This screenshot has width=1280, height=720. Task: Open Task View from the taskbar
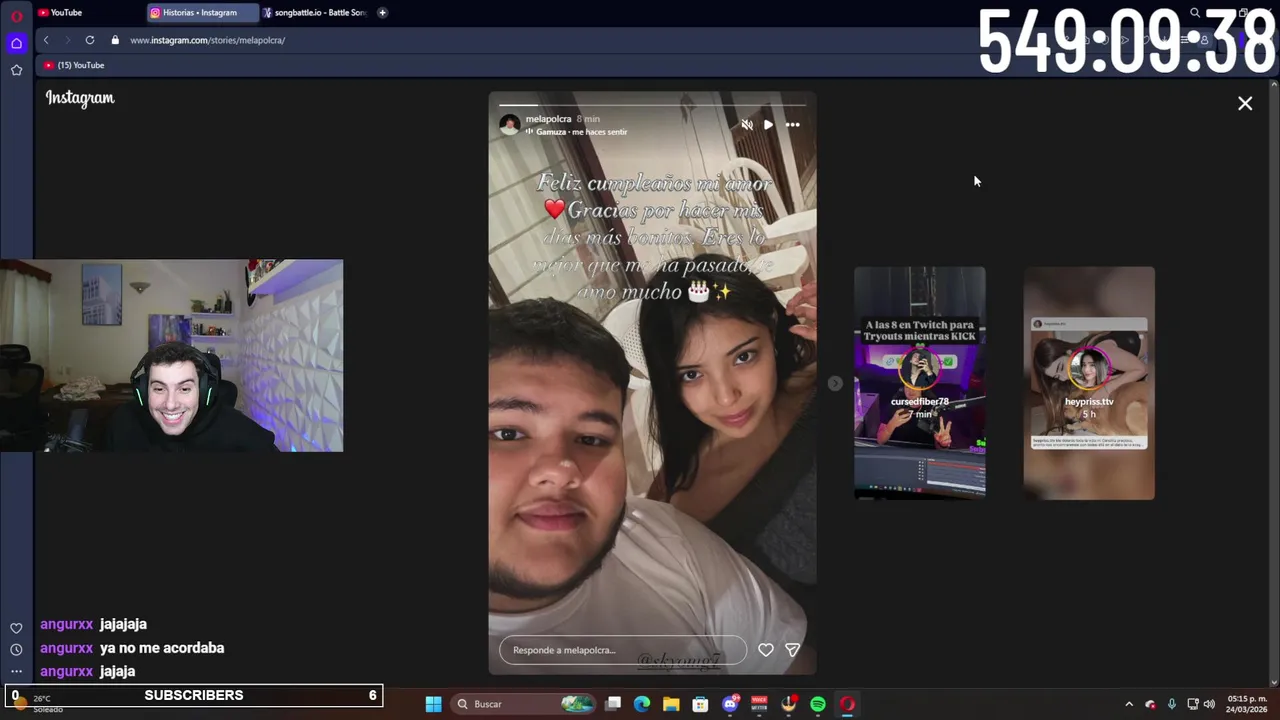click(613, 704)
